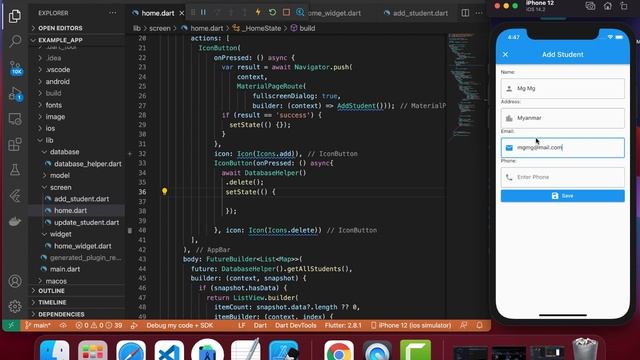640x360 pixels.
Task: Collapse the database folder
Action: click(x=64, y=152)
